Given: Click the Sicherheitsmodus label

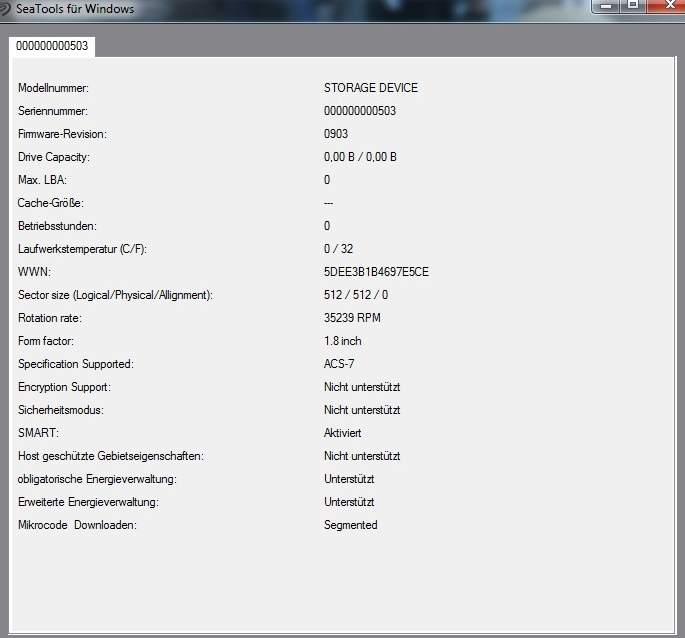Looking at the screenshot, I should (x=61, y=410).
